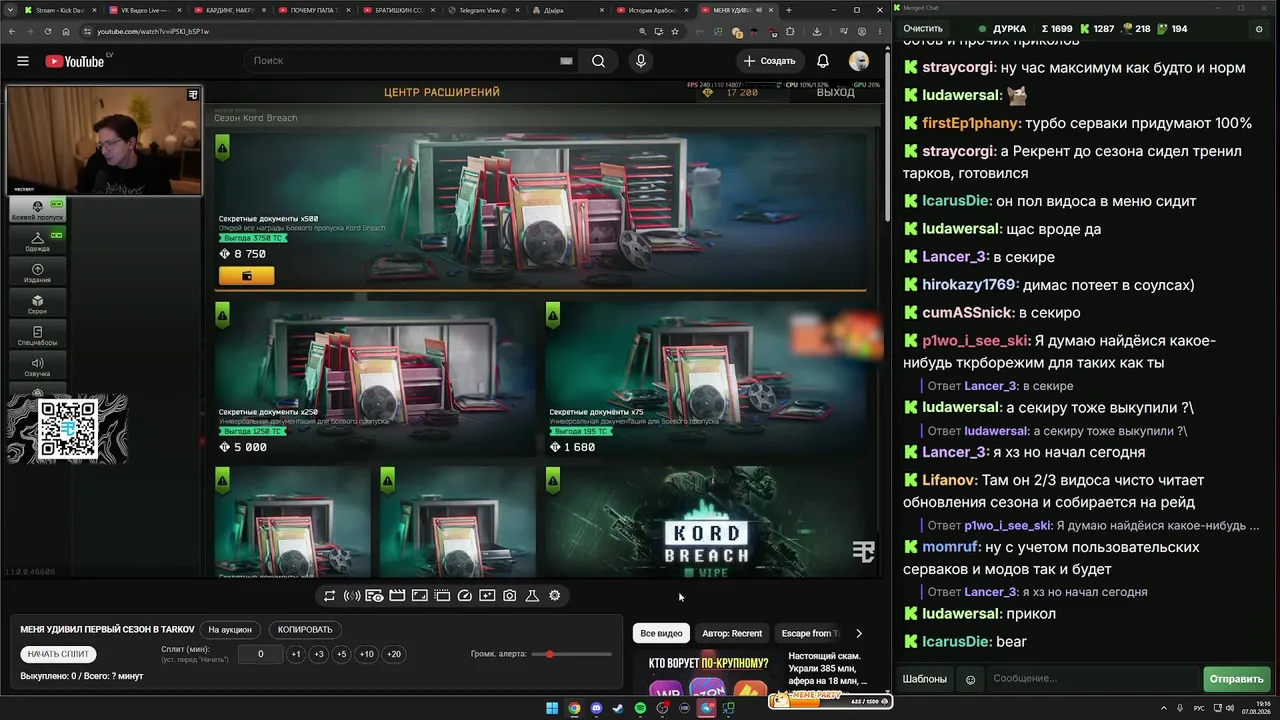Switch to the Stream - Kick Dashboard tab
Viewport: 1280px width, 720px height.
[59, 9]
